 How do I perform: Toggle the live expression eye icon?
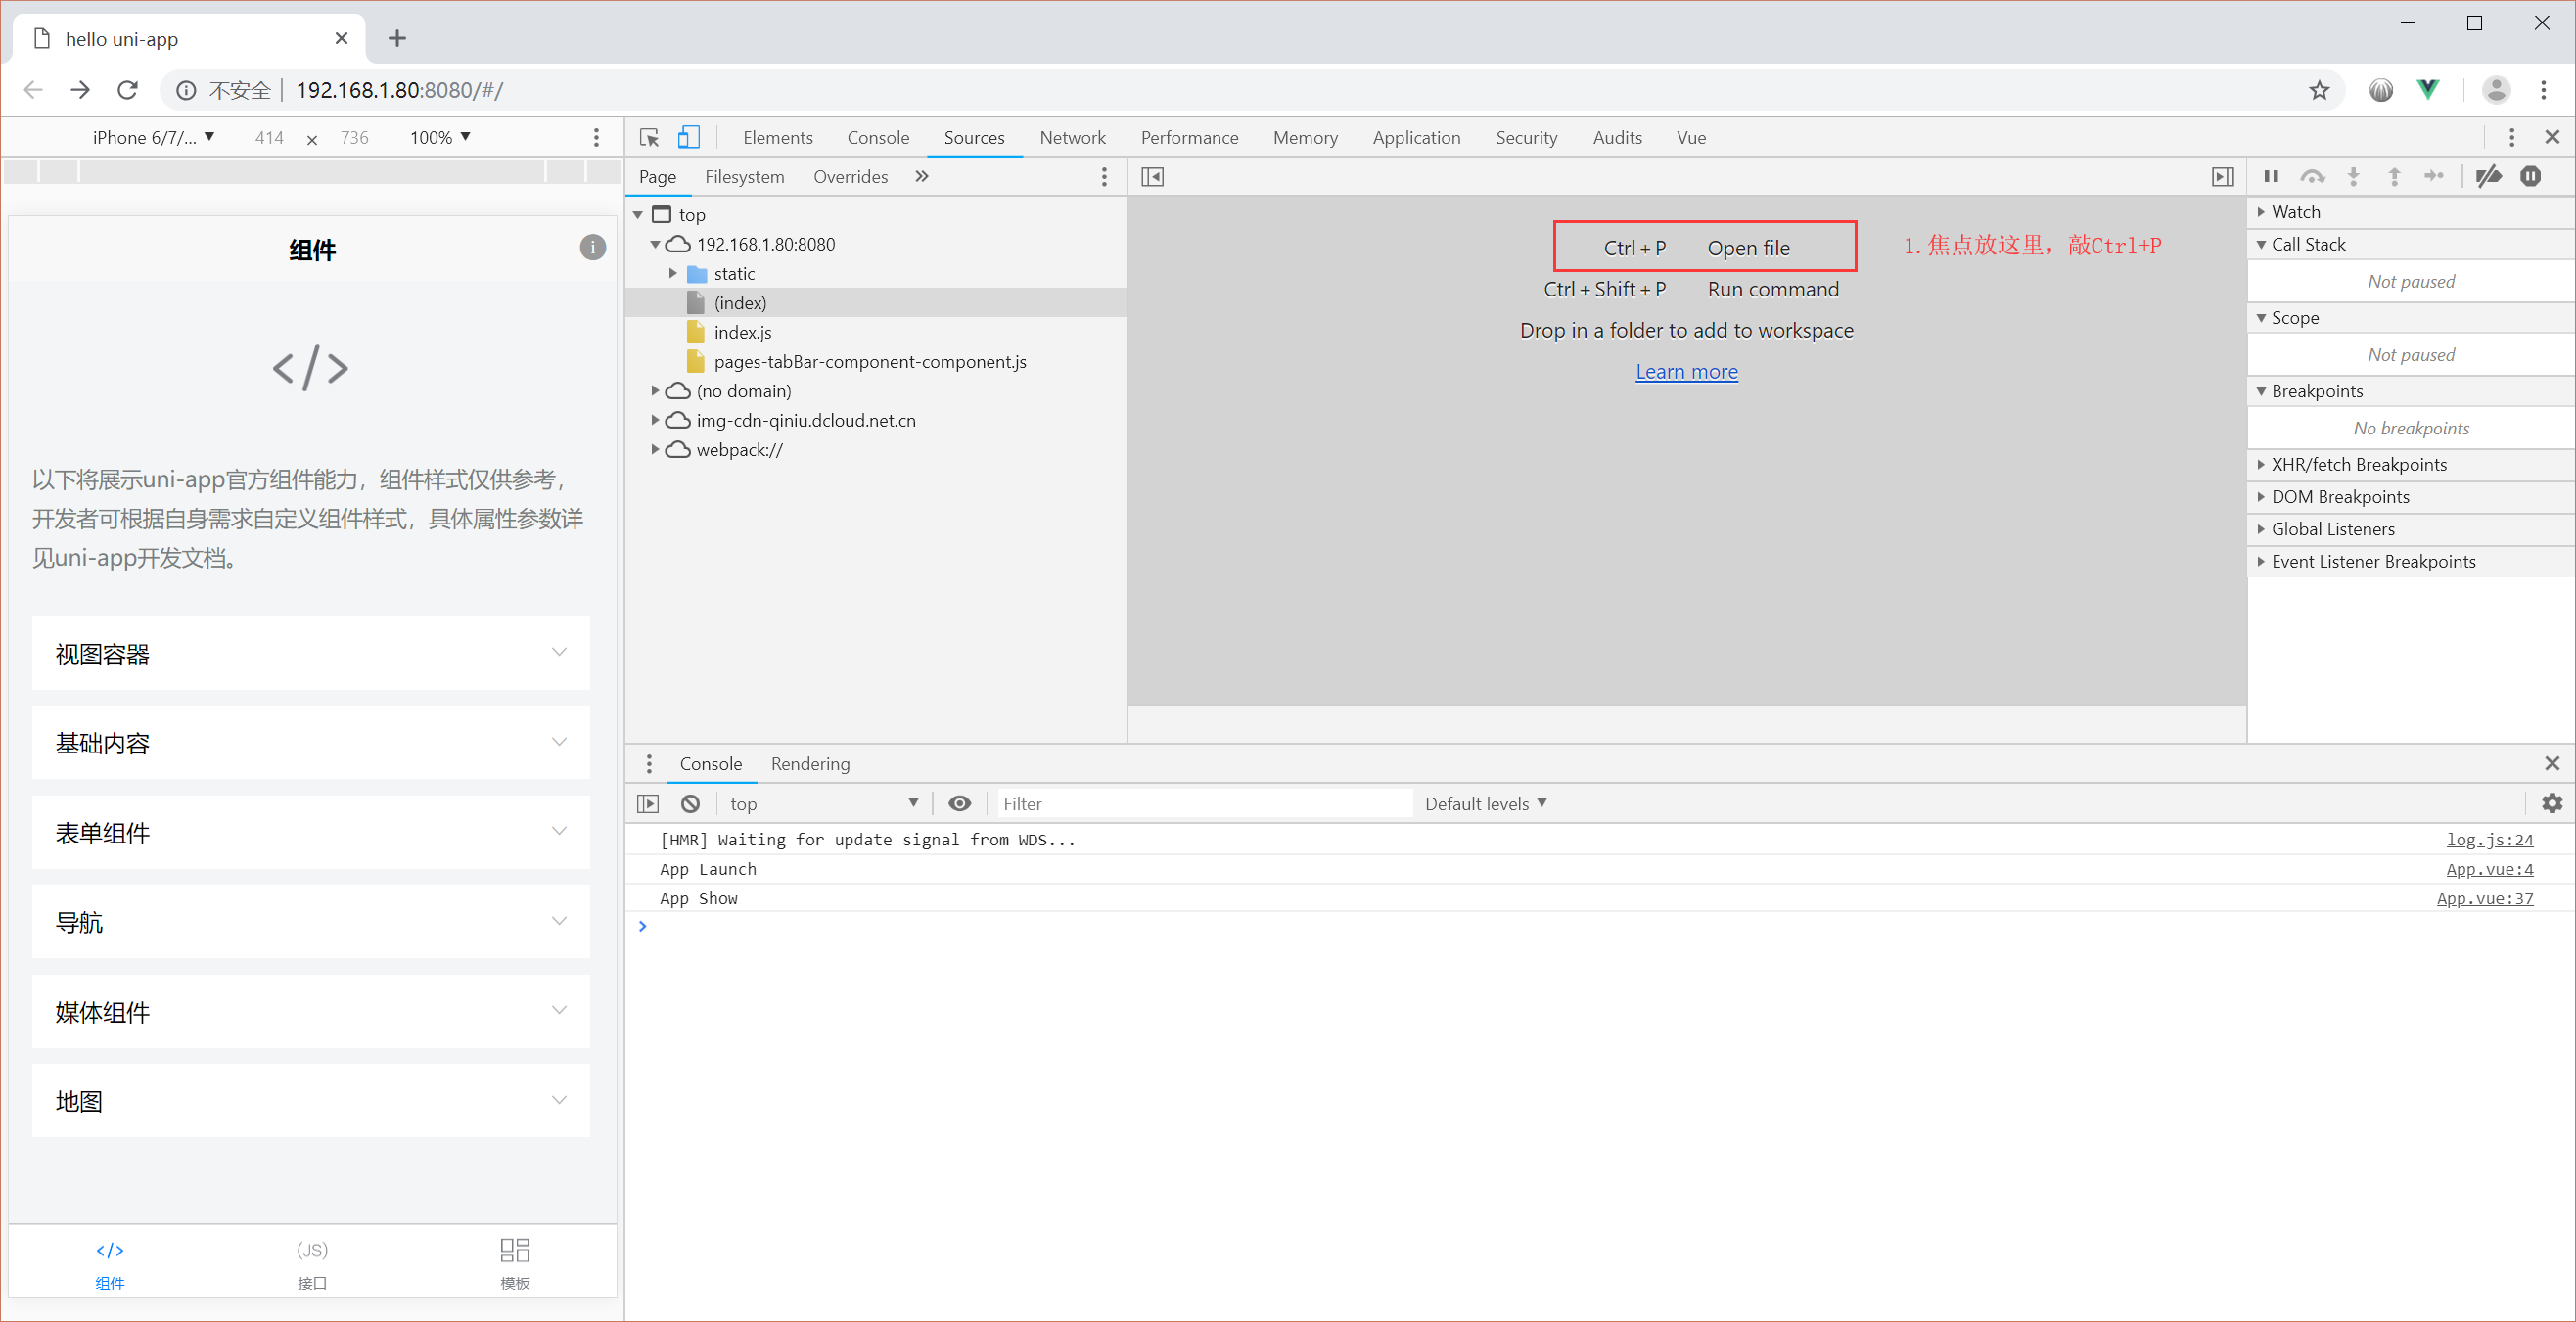959,803
